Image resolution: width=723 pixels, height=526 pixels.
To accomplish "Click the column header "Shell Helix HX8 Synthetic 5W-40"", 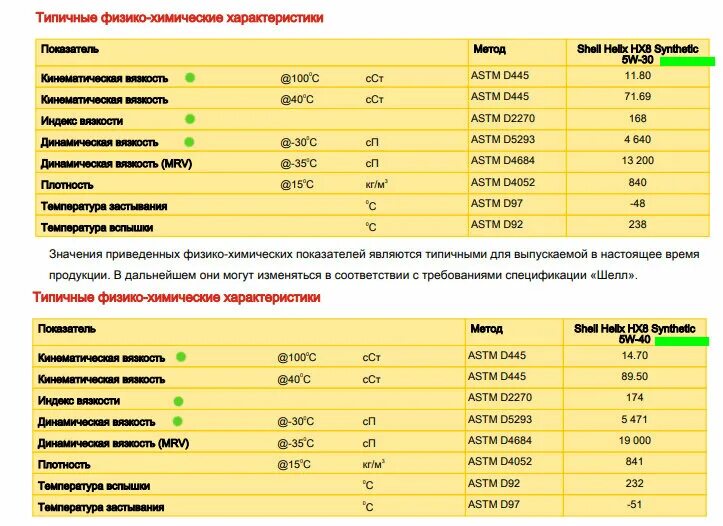I will point(634,334).
